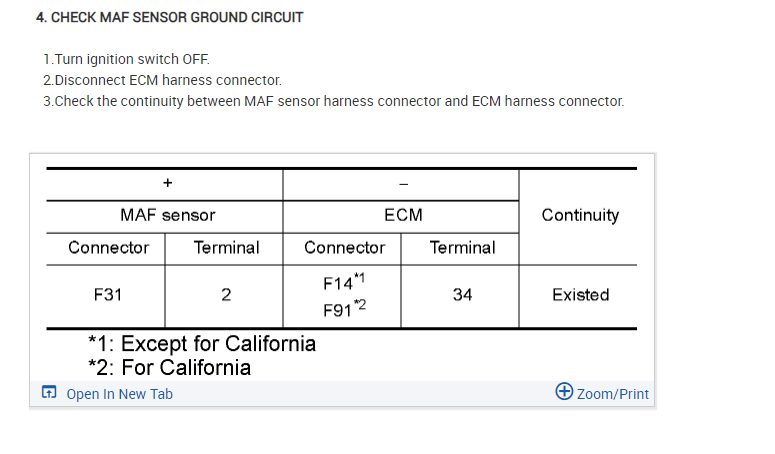
Task: Click the Turn ignition switch OFF step
Action: (x=126, y=59)
